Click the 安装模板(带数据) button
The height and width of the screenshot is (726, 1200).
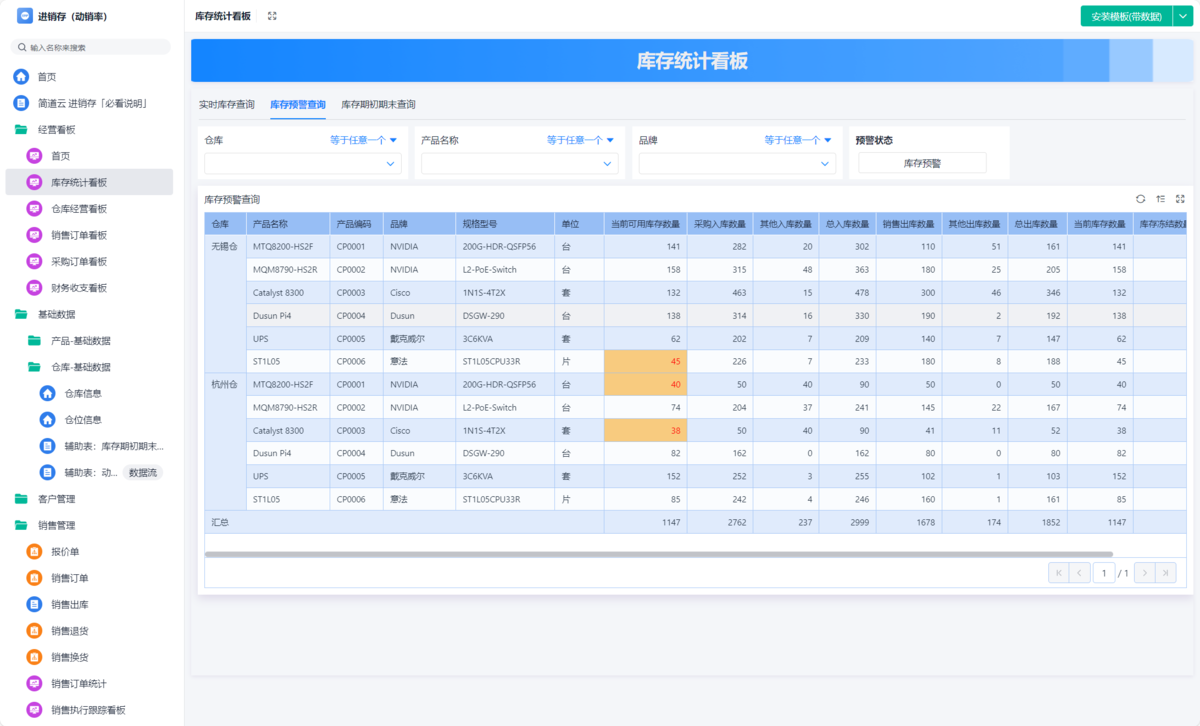(1126, 16)
